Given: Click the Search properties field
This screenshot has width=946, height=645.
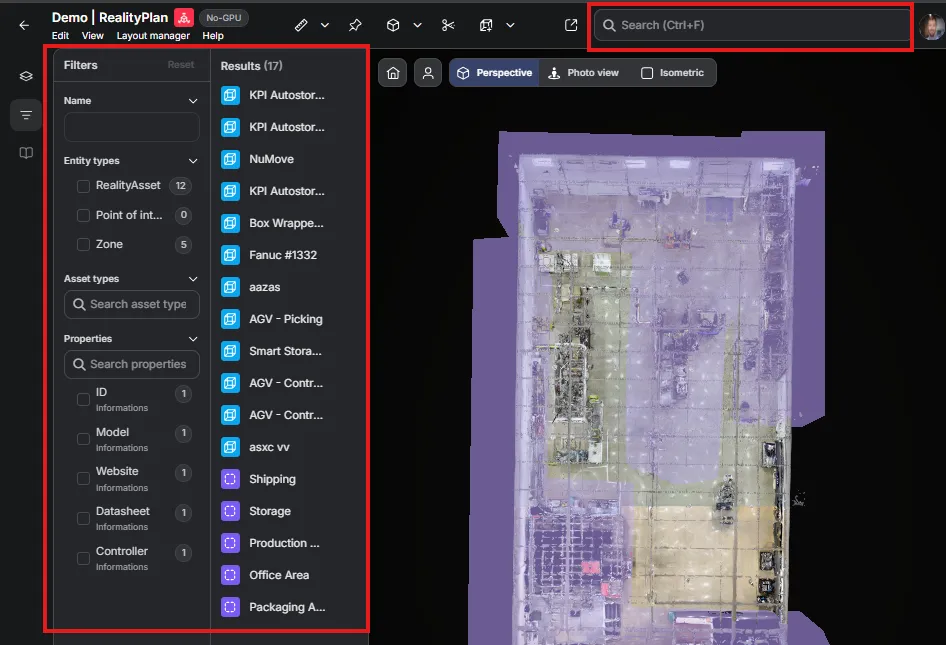Looking at the screenshot, I should (x=132, y=364).
